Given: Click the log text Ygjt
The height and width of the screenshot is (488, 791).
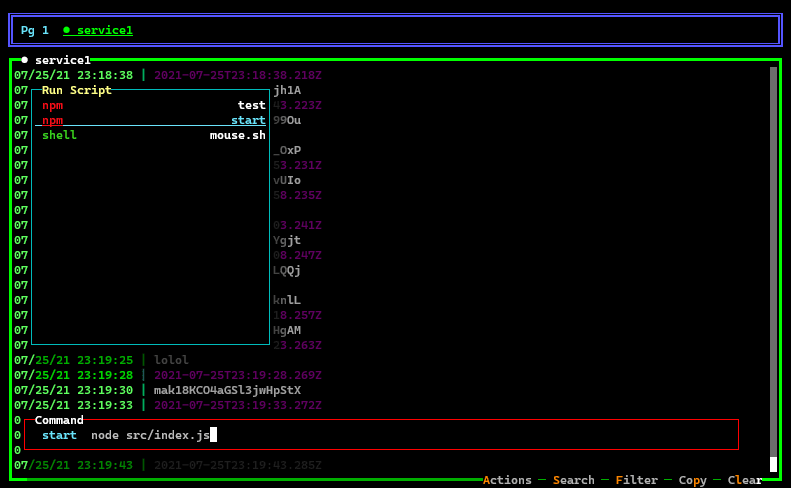Looking at the screenshot, I should pos(287,240).
